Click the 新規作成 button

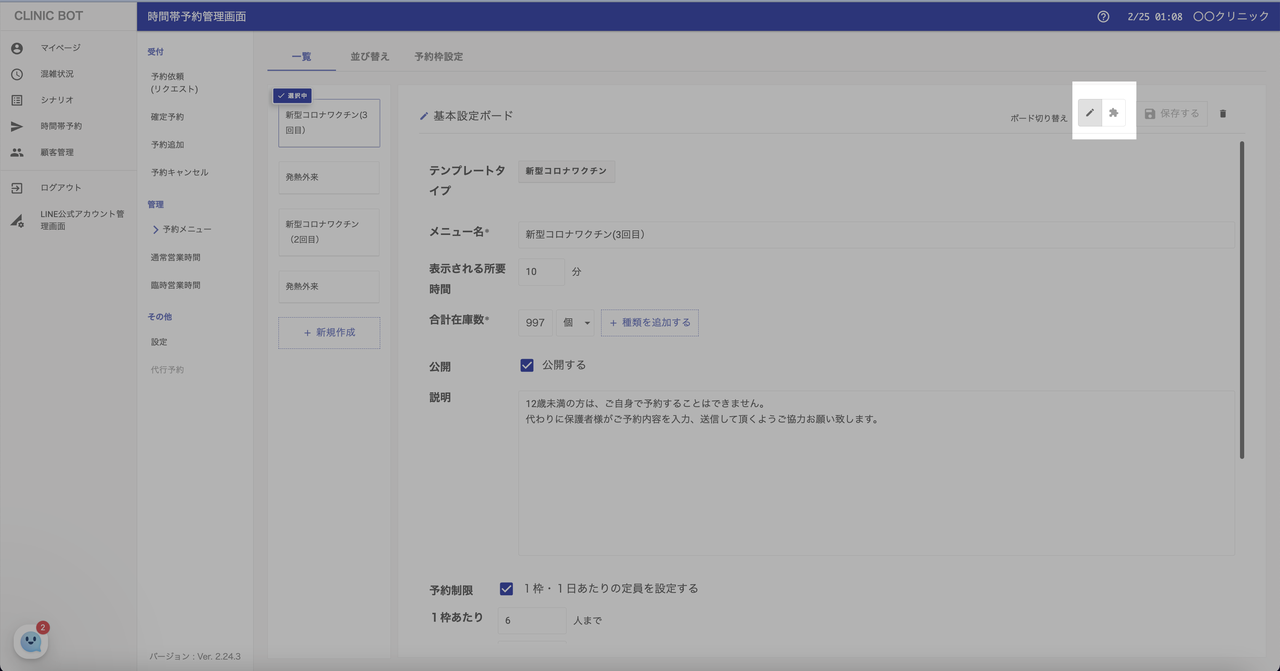click(329, 333)
